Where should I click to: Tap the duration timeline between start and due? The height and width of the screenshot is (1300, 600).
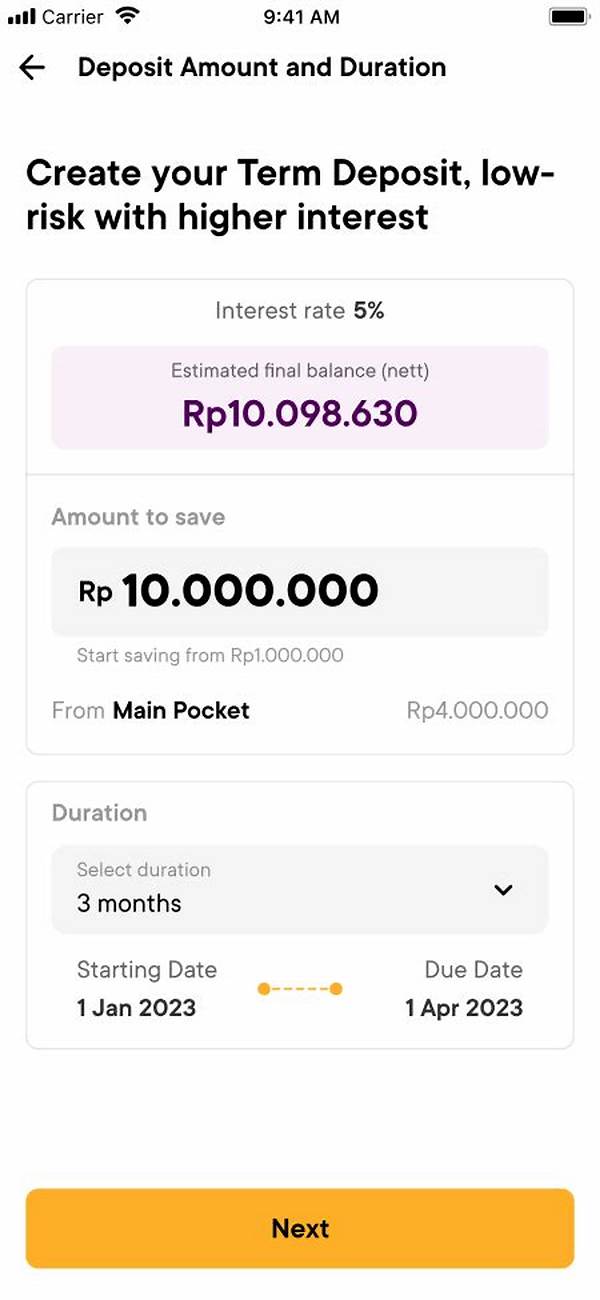(x=300, y=988)
